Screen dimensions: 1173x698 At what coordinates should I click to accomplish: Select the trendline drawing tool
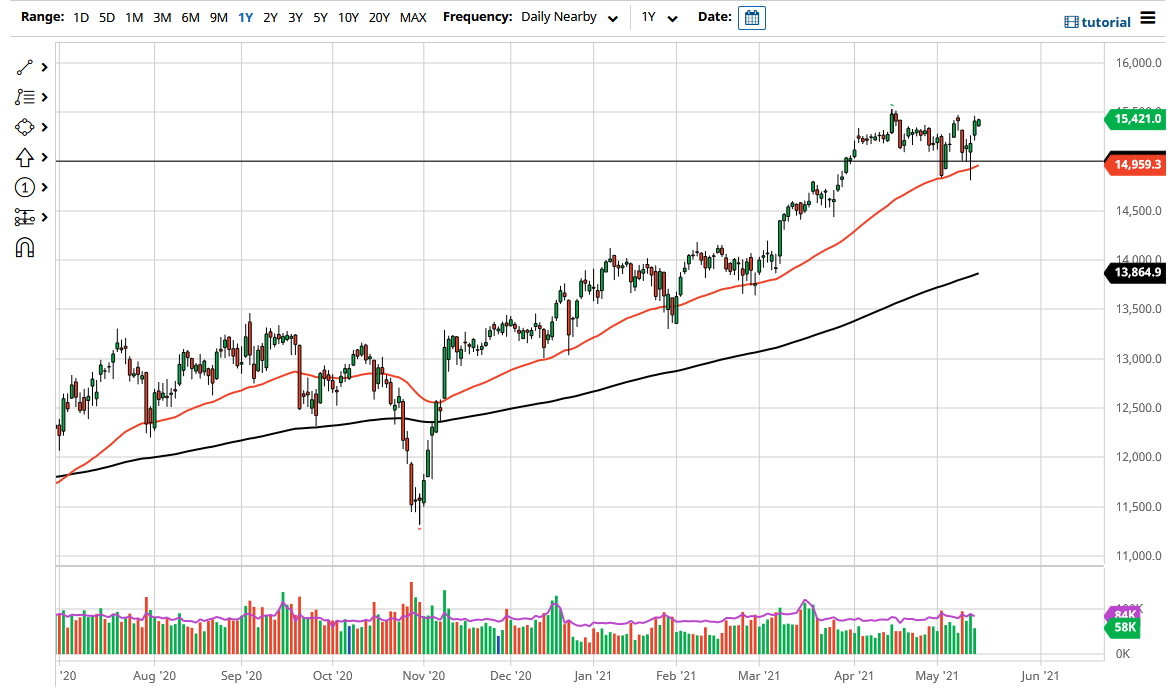coord(26,67)
